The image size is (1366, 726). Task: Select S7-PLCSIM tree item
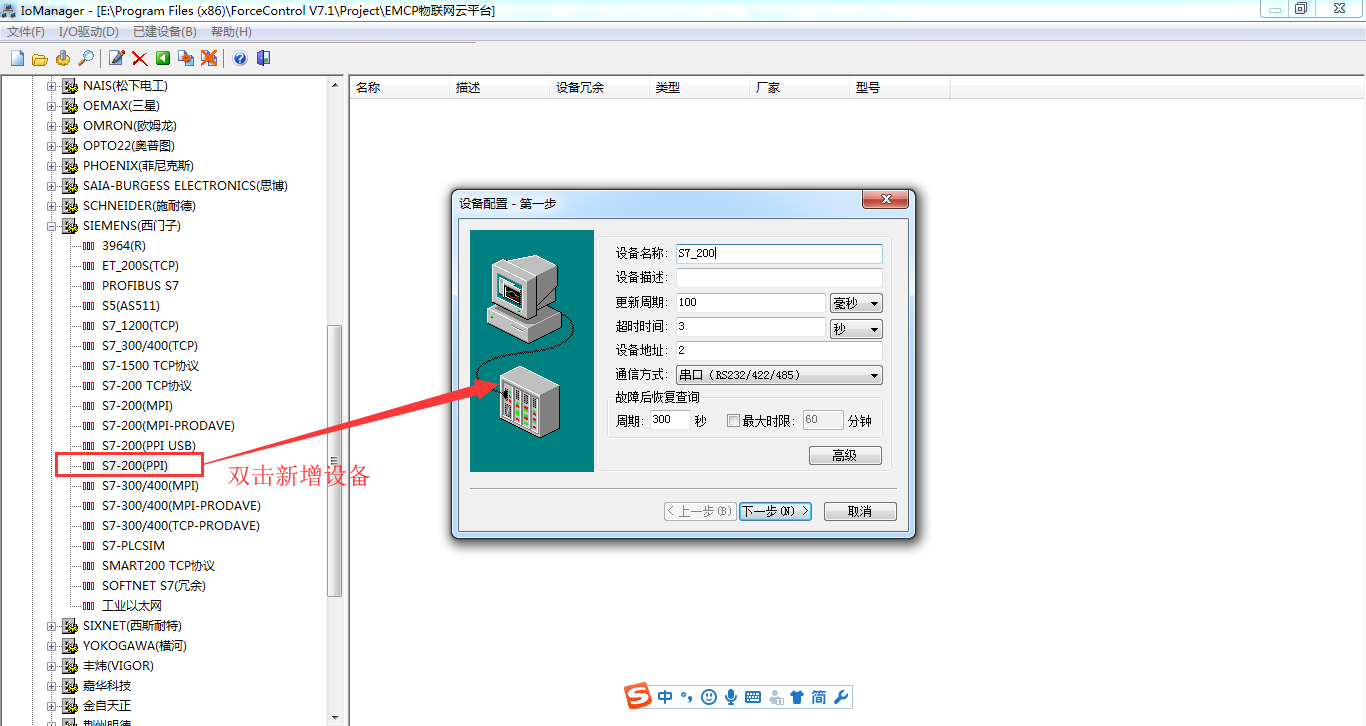click(x=133, y=546)
